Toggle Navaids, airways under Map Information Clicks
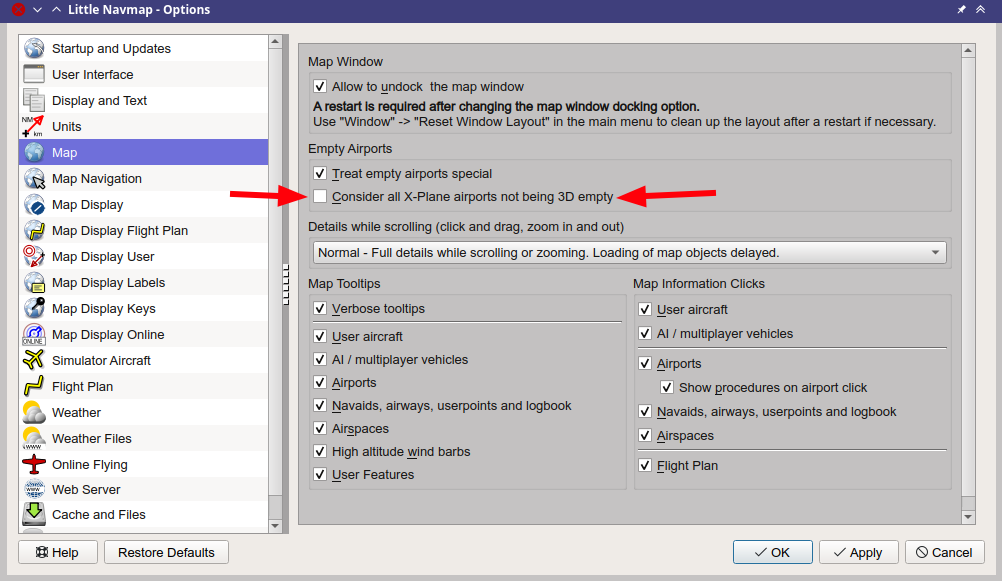 [x=645, y=412]
